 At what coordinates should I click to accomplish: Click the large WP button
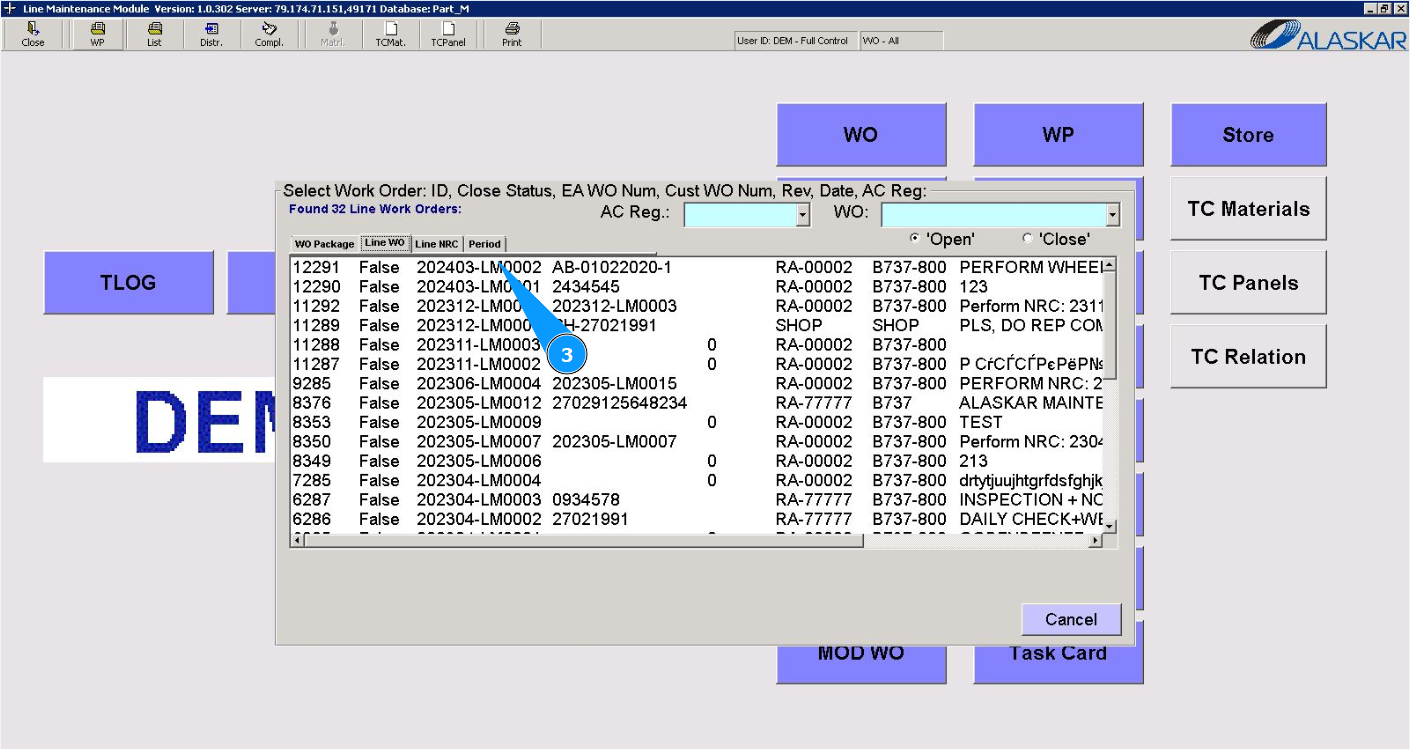(x=1058, y=134)
